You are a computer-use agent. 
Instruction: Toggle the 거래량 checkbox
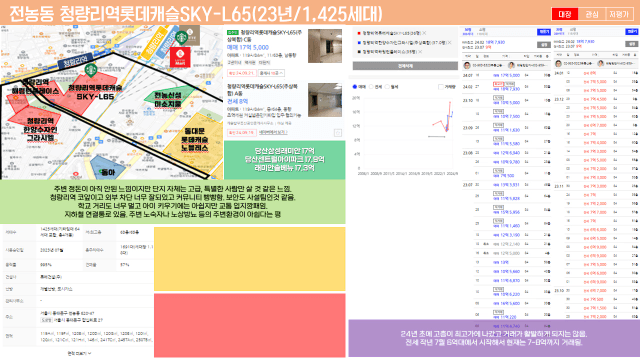coord(440,87)
